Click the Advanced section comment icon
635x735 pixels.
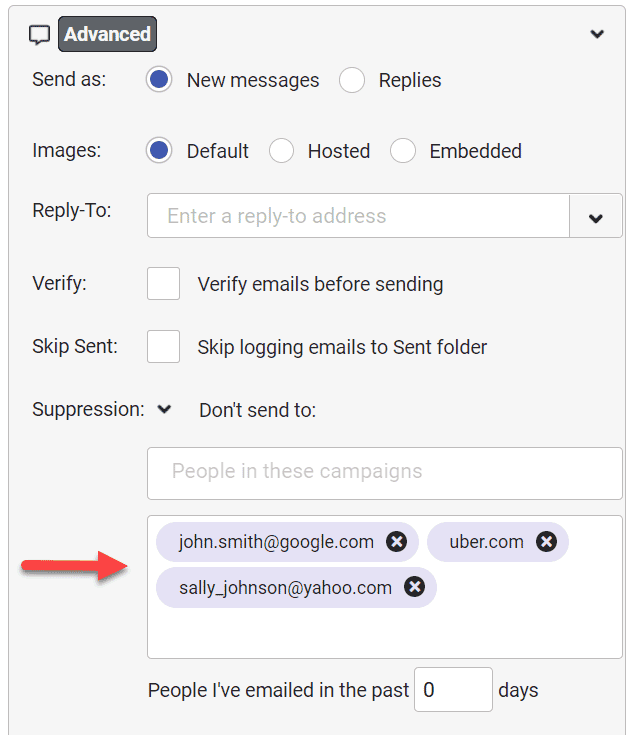click(x=40, y=35)
